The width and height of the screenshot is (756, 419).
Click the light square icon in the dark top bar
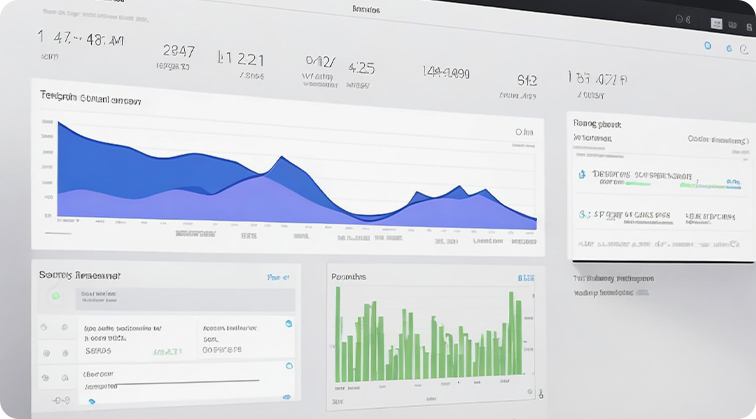[716, 24]
